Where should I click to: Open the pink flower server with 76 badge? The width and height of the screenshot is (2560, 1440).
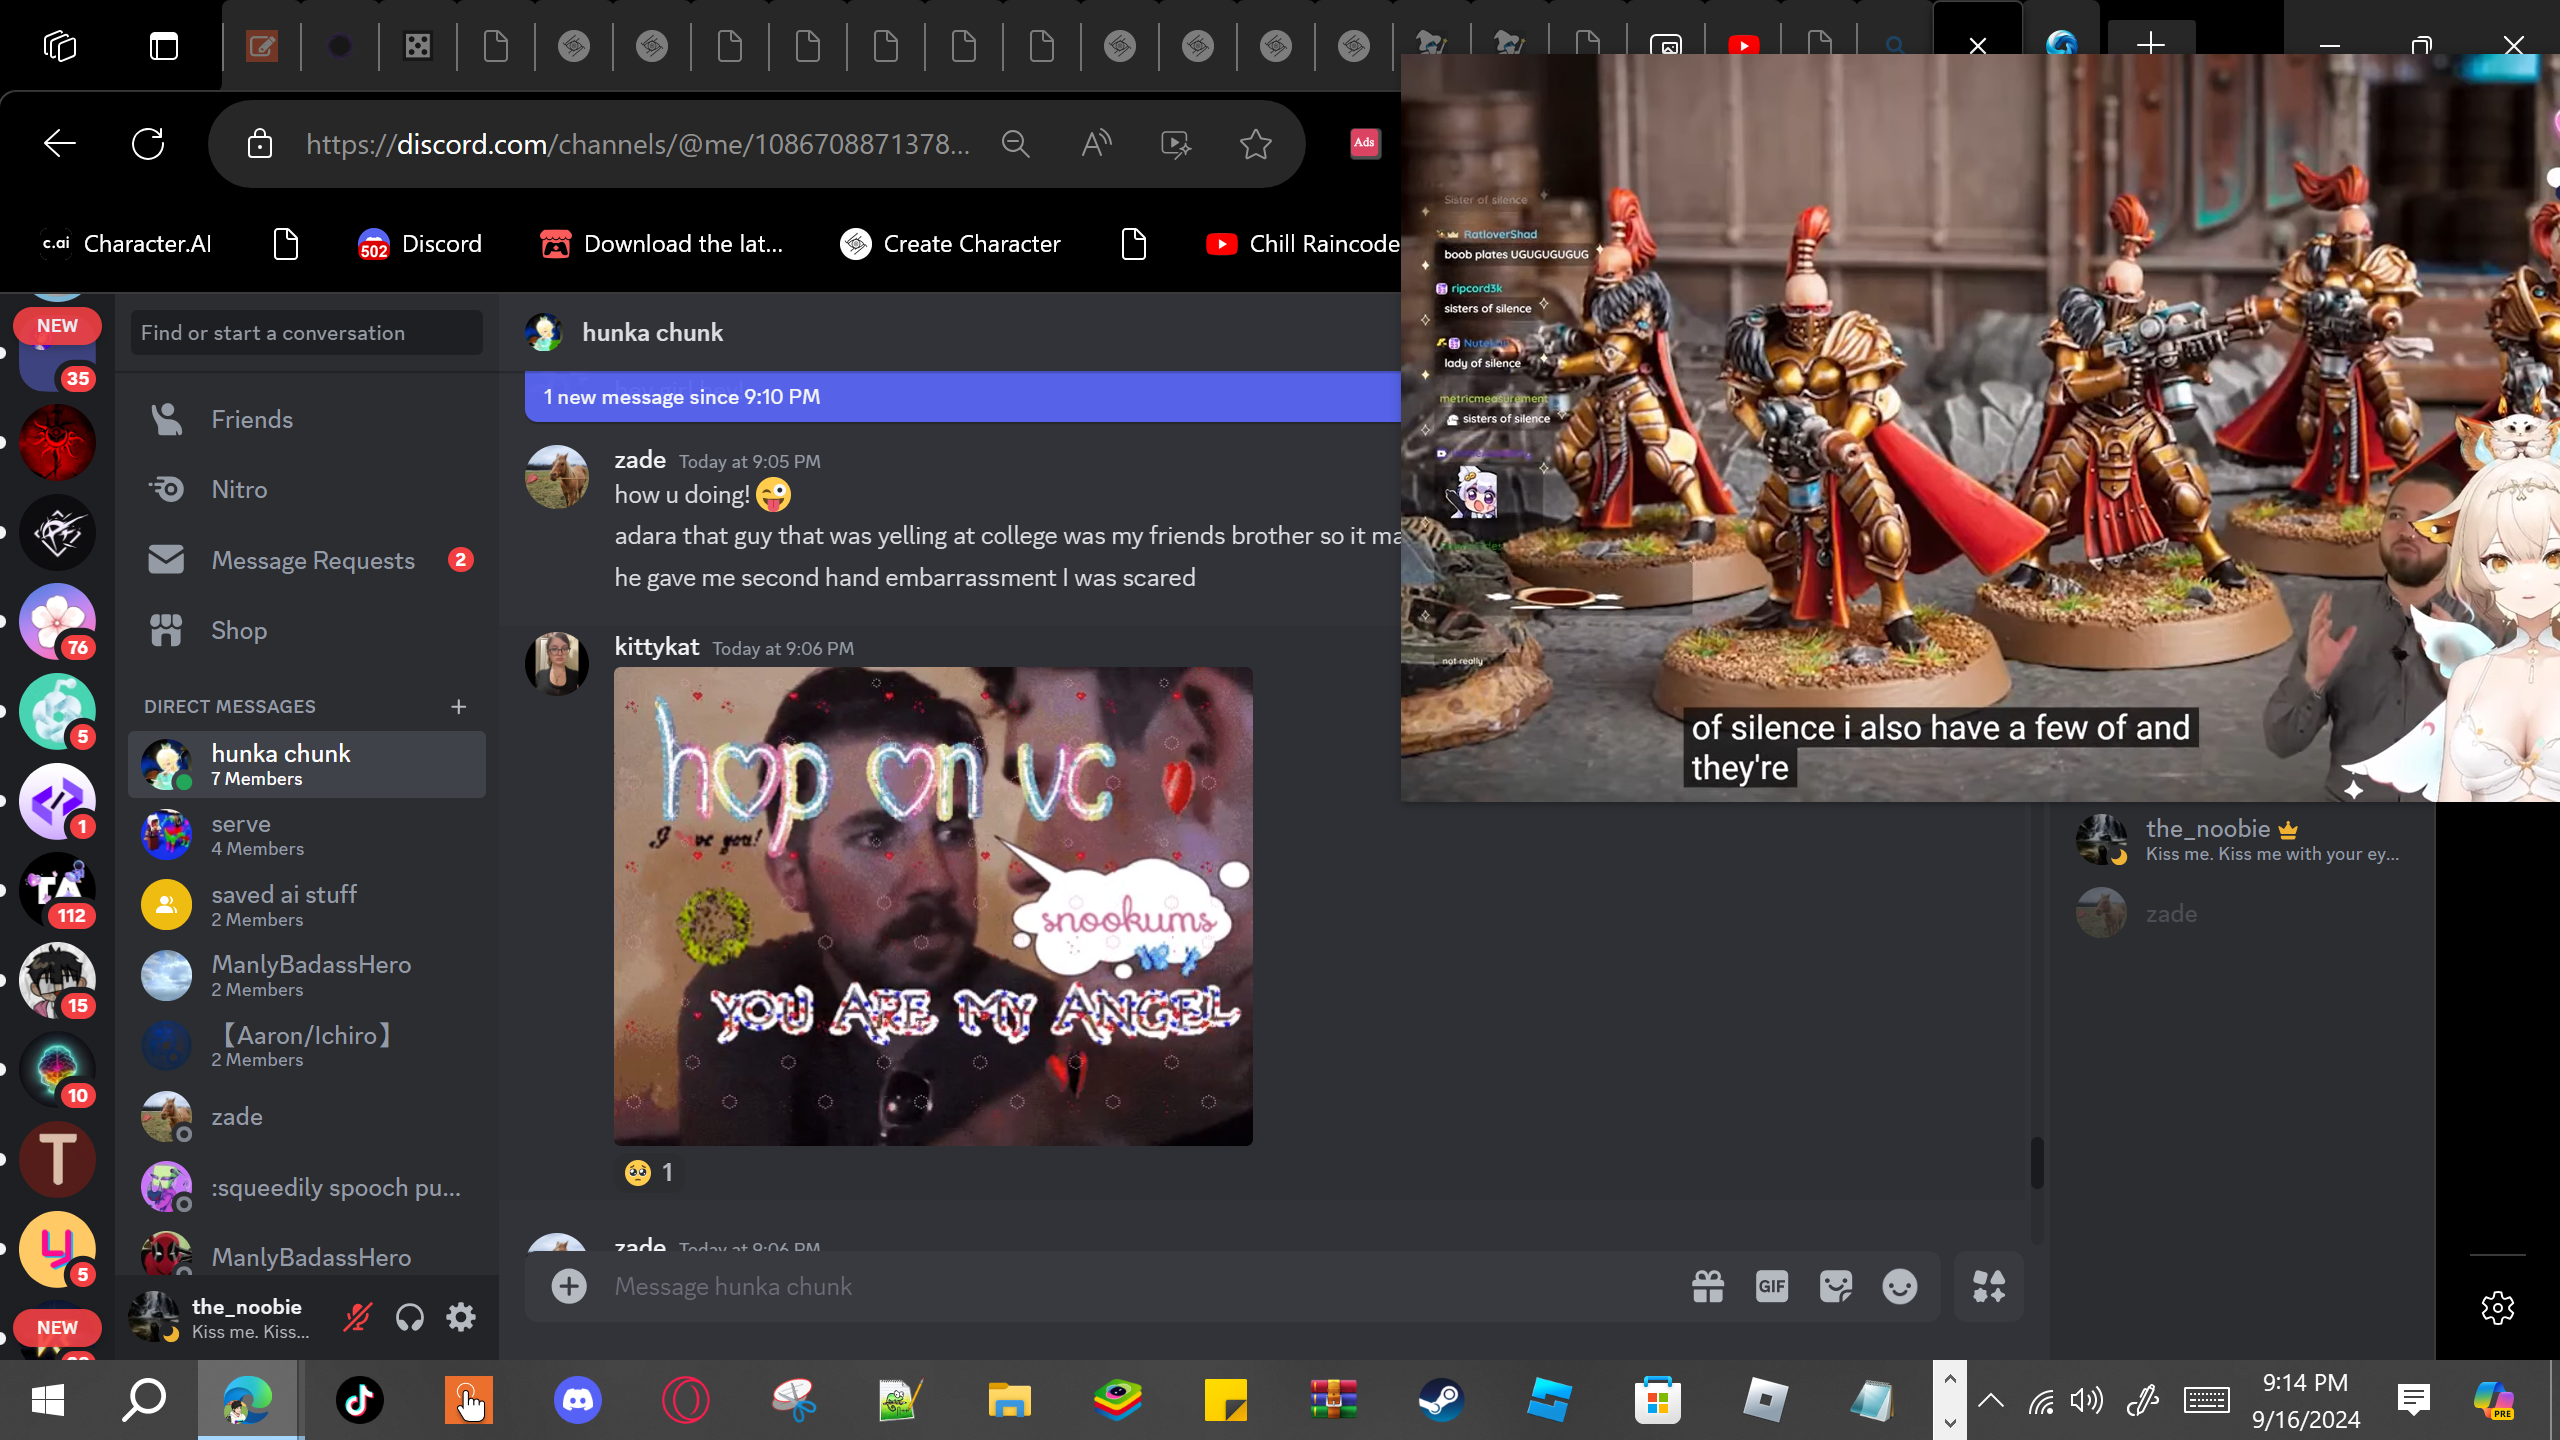58,621
